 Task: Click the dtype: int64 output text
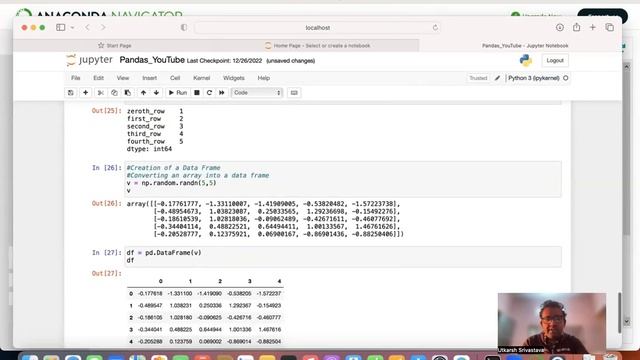[149, 149]
